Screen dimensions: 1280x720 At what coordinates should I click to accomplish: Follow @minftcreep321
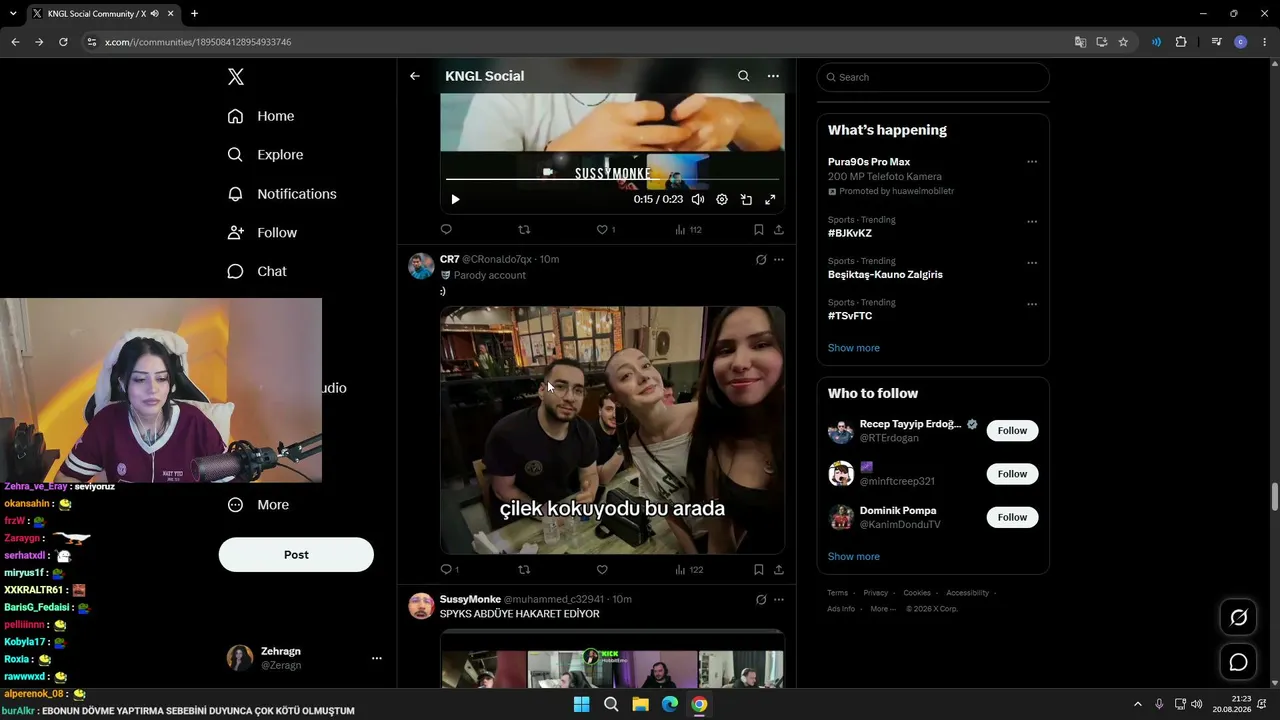(x=1012, y=474)
